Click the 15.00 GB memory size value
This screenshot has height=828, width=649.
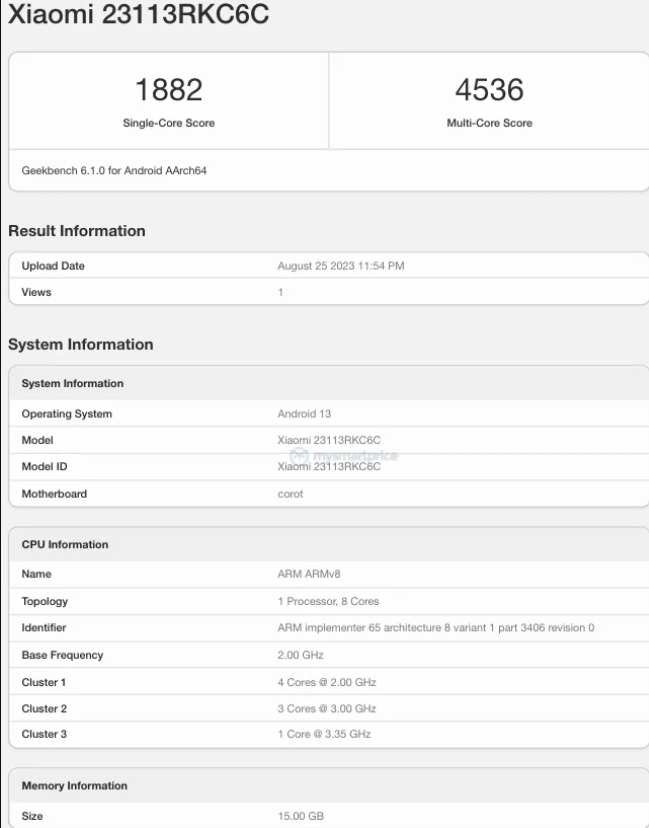pyautogui.click(x=300, y=817)
